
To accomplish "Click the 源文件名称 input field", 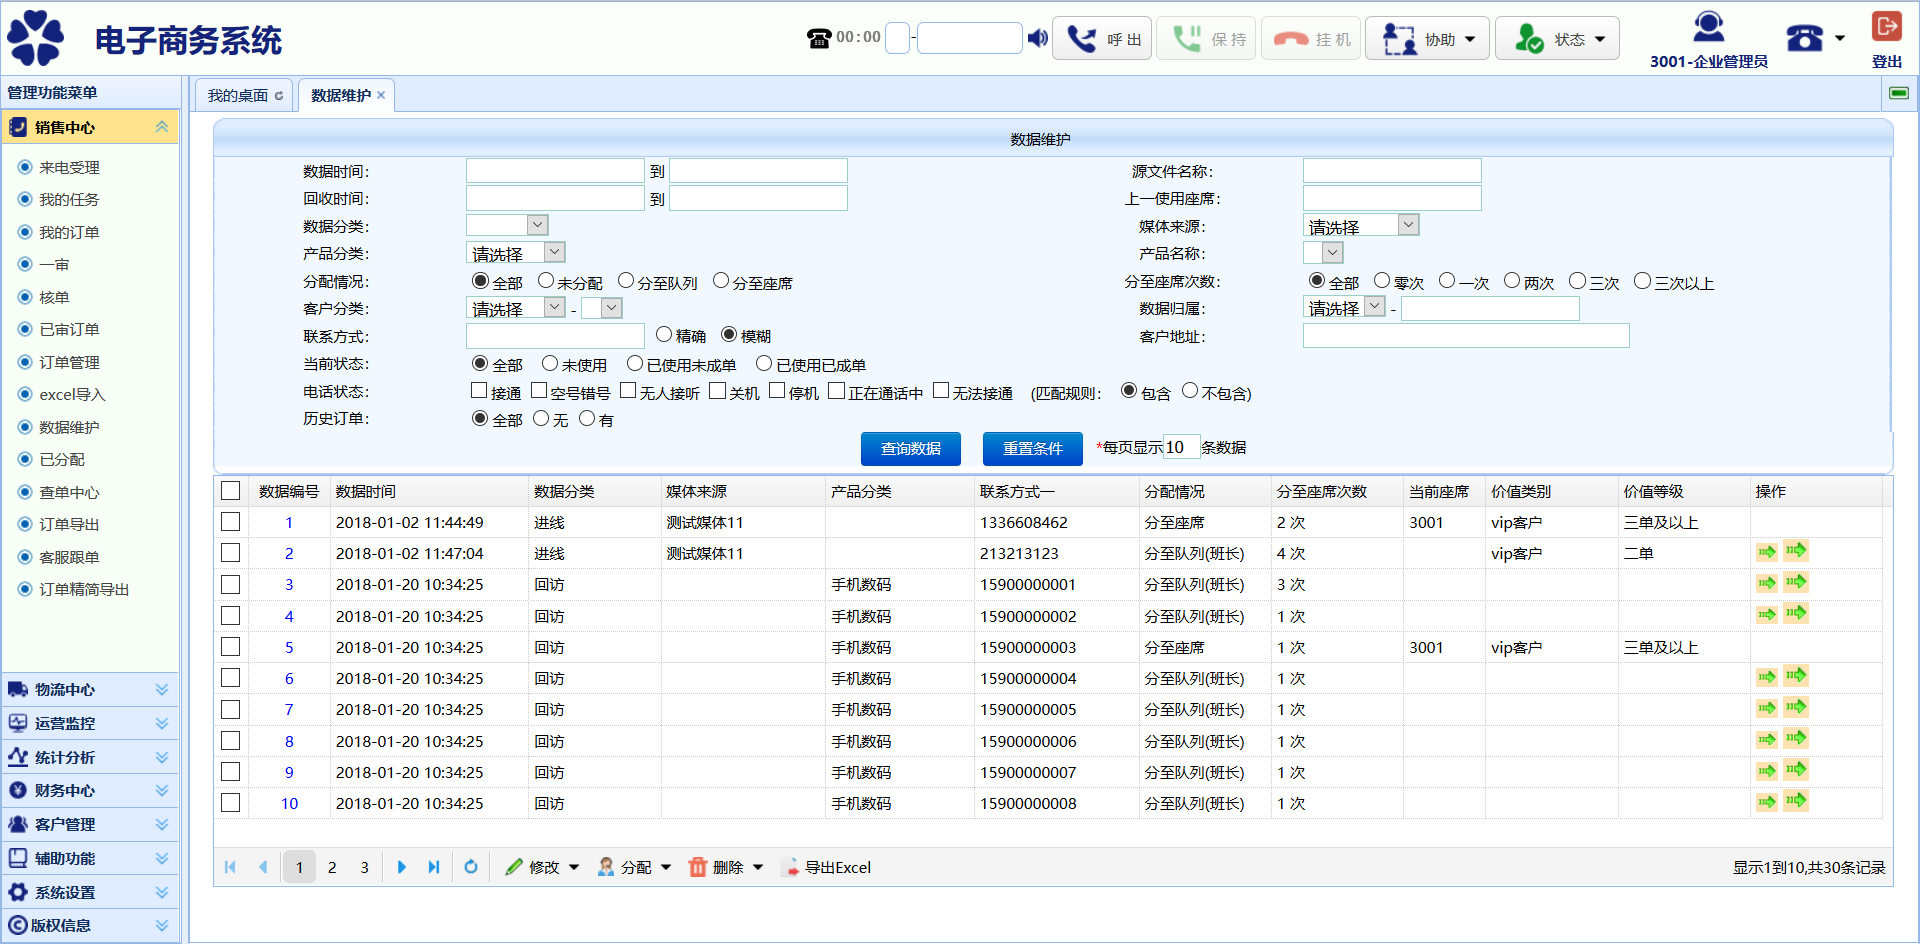I will point(1392,171).
